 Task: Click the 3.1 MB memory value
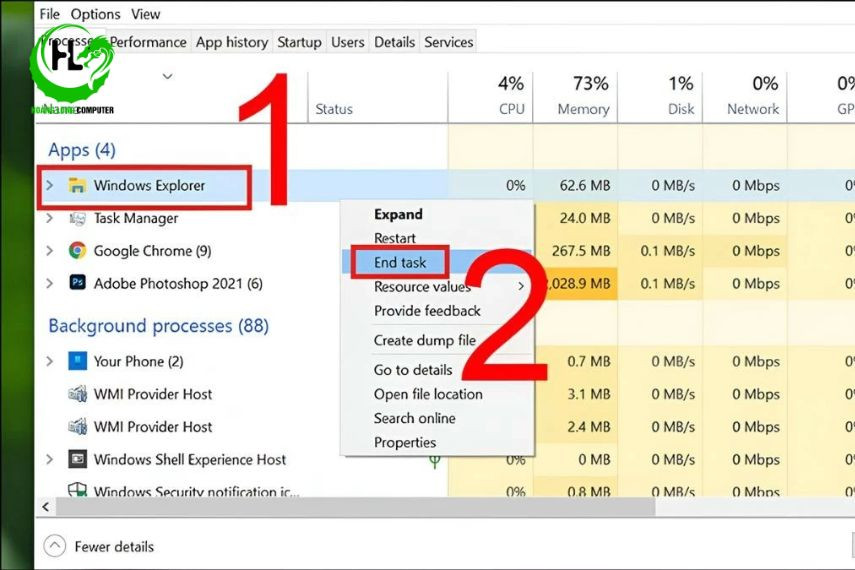coord(588,394)
